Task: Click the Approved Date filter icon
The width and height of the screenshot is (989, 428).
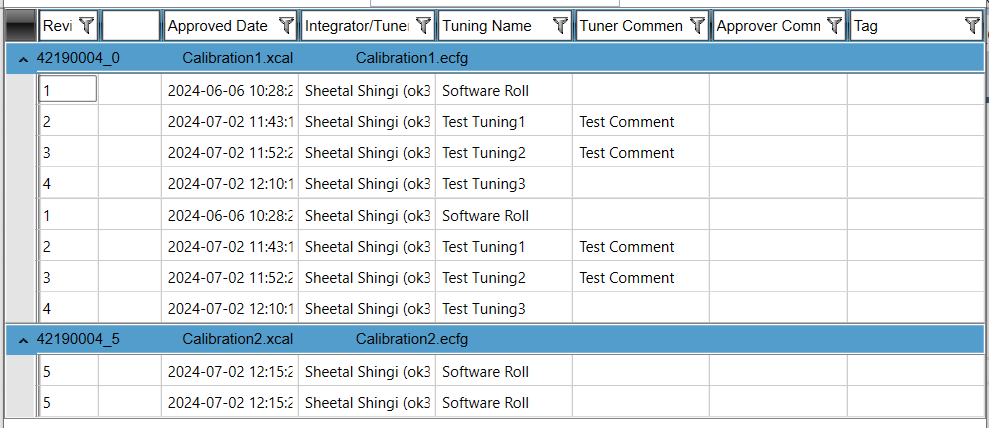Action: [x=286, y=26]
